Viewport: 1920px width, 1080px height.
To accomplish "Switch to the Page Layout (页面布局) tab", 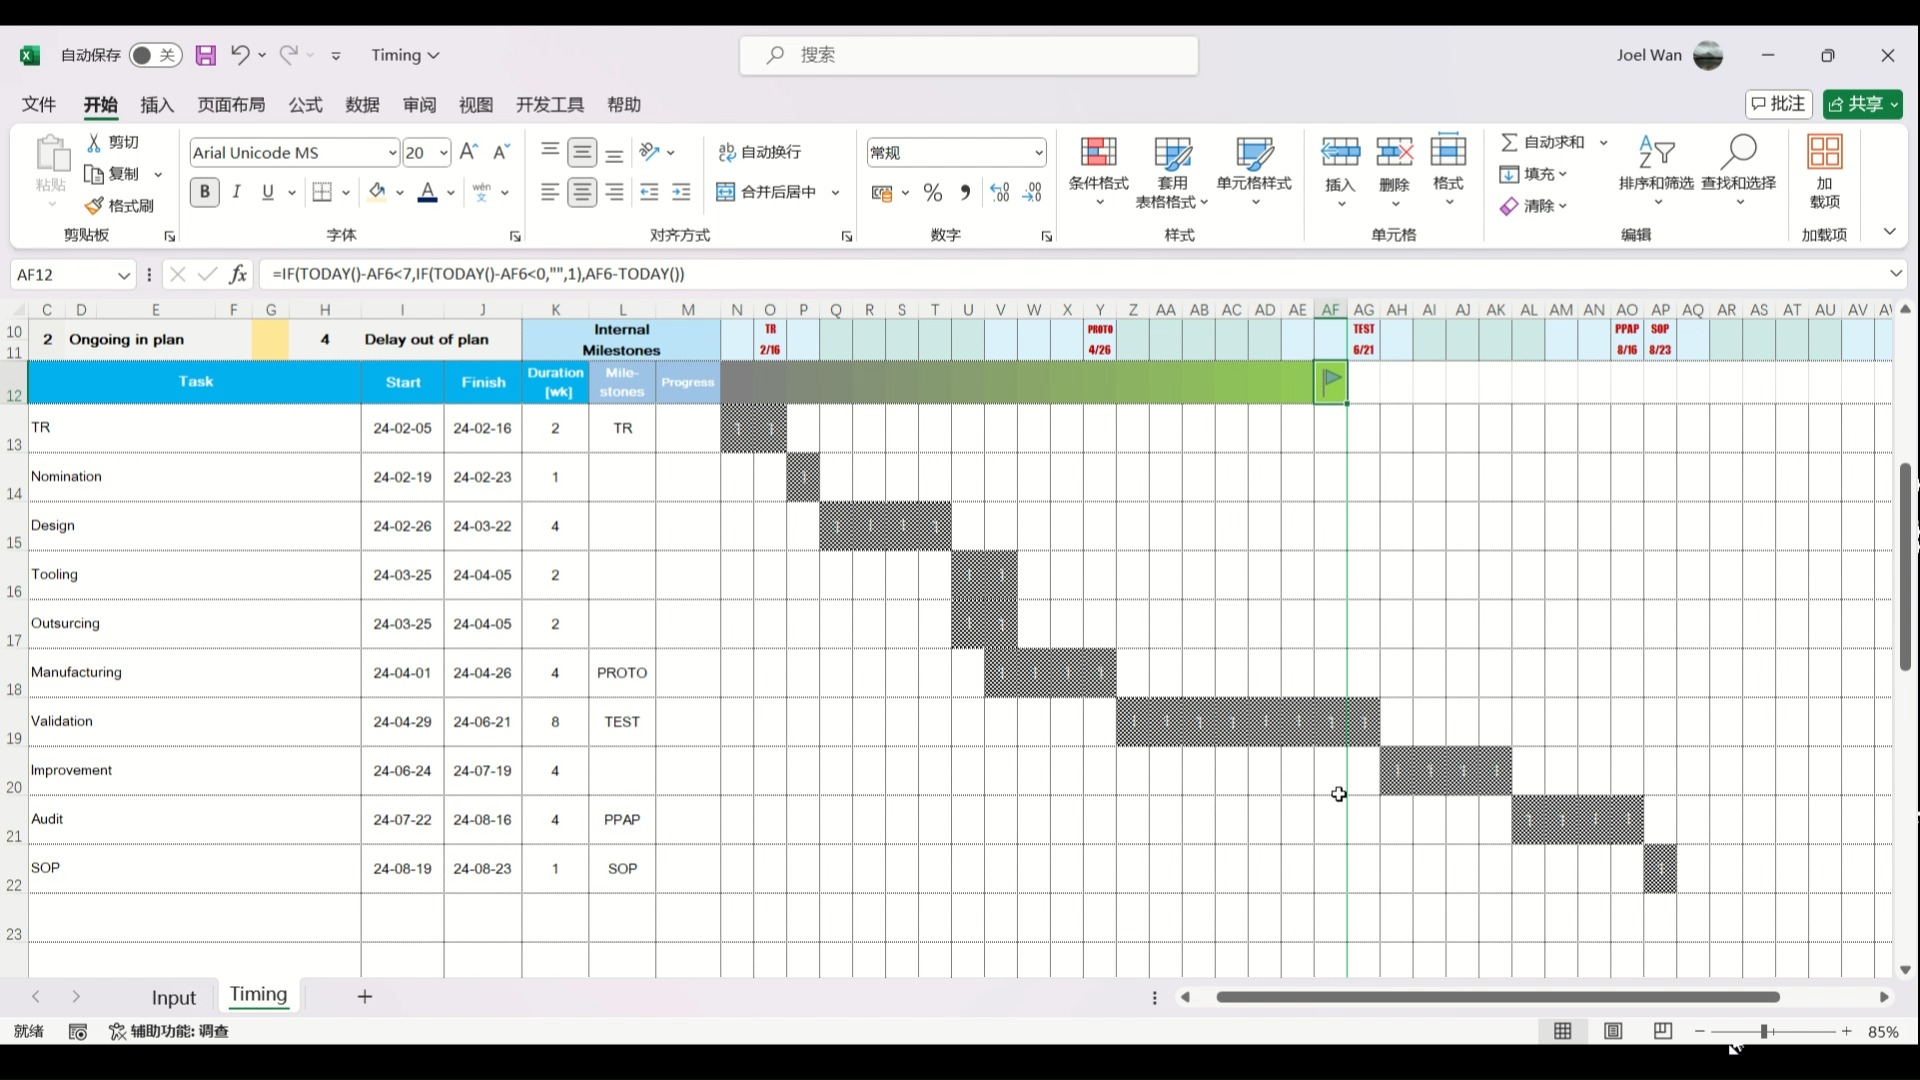I will pos(231,105).
